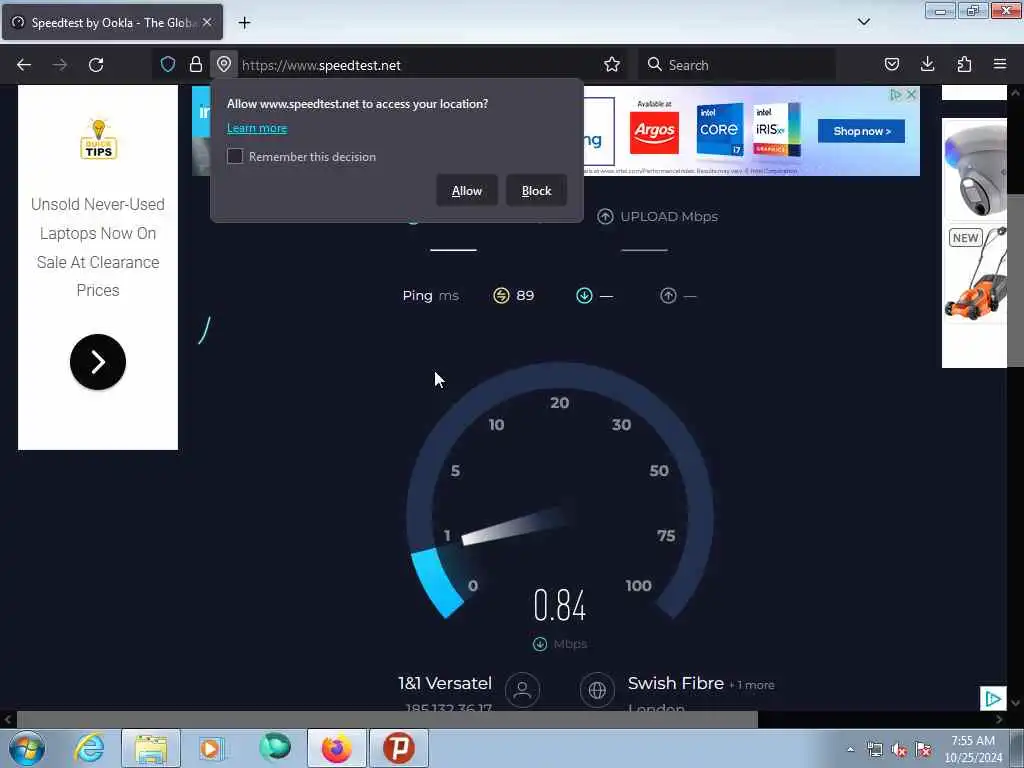Click the lawn mower ad thumbnail
Viewport: 1024px width, 768px height.
(976, 274)
